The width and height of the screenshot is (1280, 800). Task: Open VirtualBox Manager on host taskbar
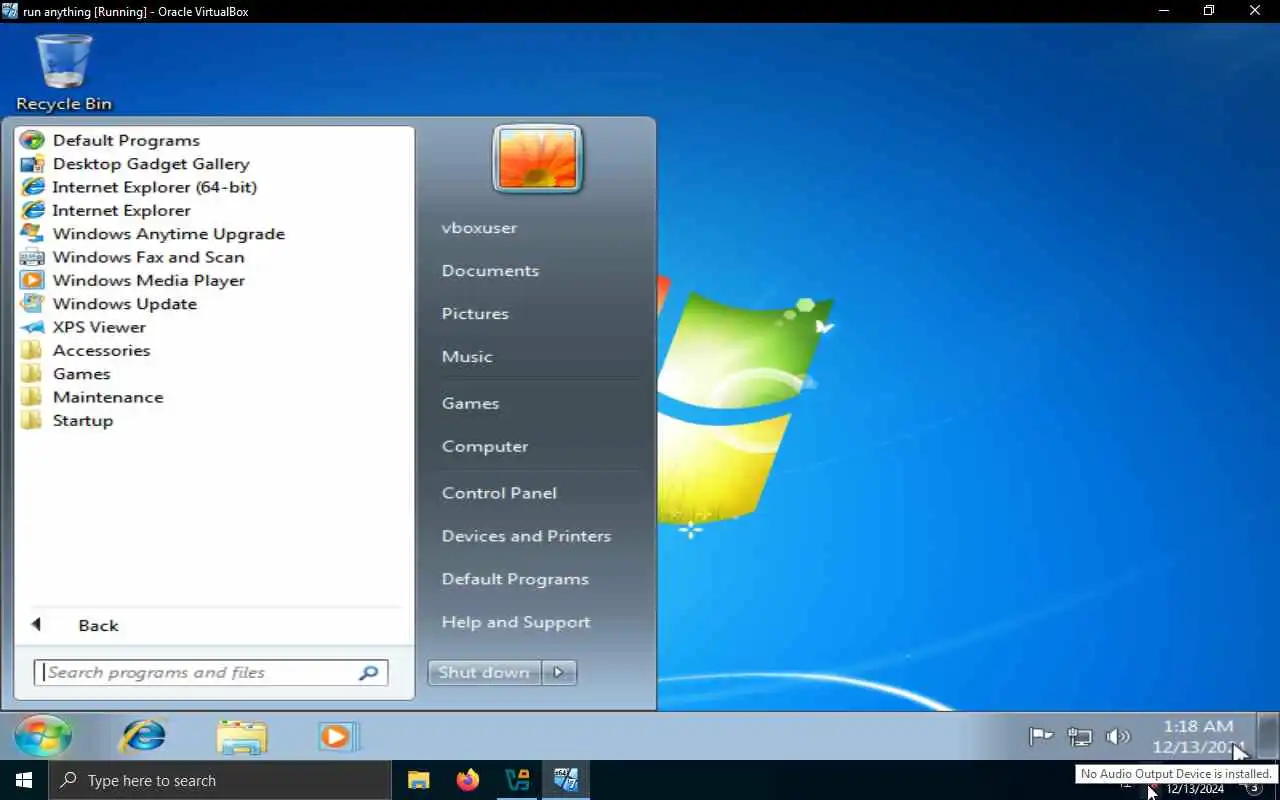click(517, 780)
